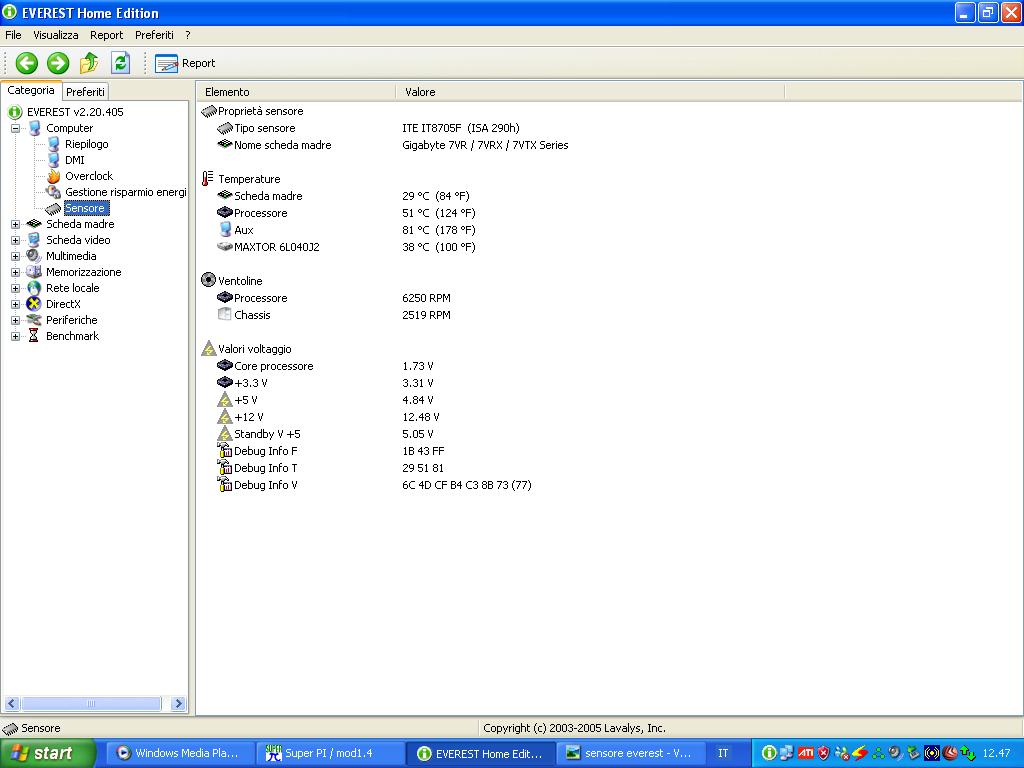The image size is (1024, 768).
Task: Refresh the sensor readings with the Refresh icon
Action: (121, 63)
